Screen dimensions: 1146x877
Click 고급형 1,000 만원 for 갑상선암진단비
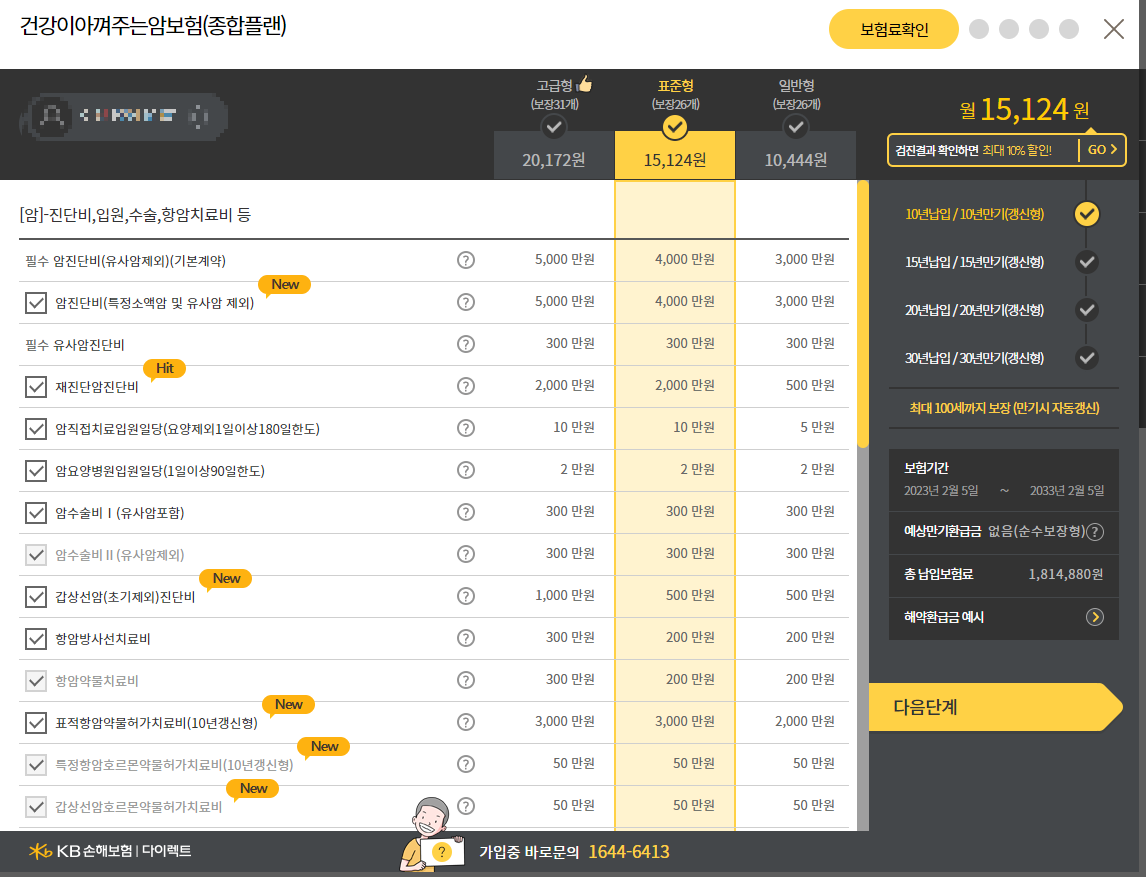tap(564, 596)
